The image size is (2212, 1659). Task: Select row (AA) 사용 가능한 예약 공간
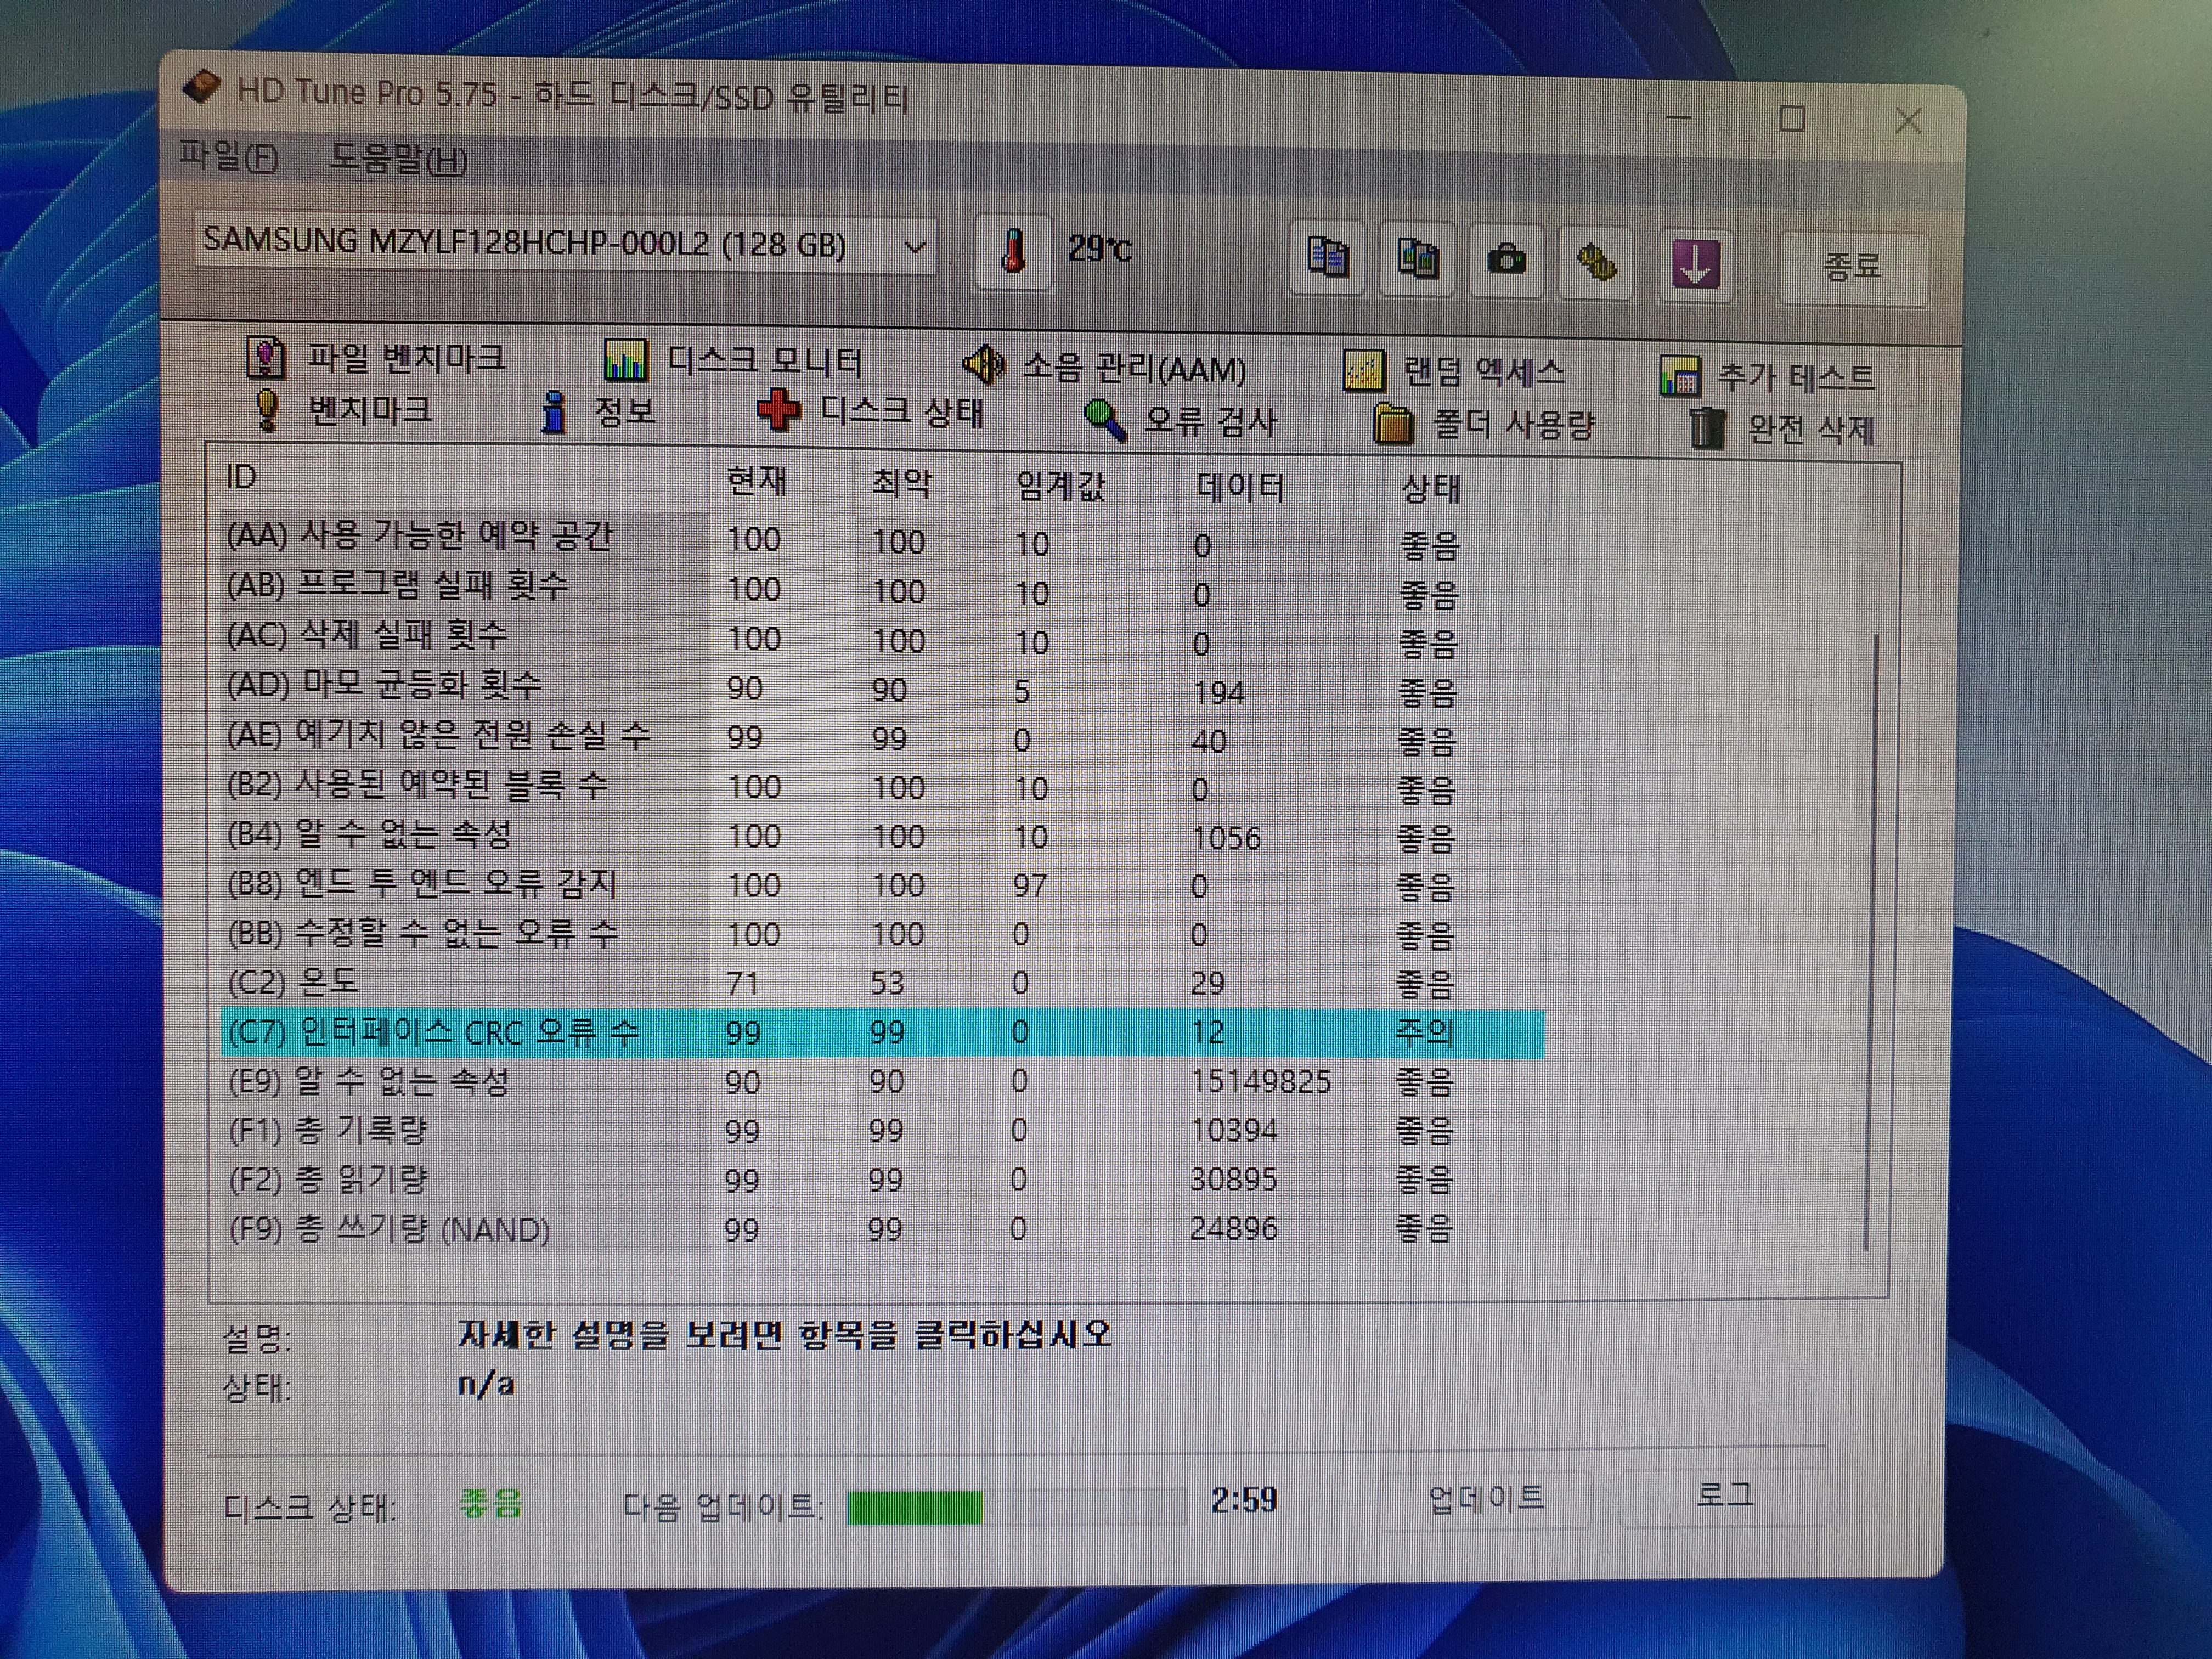[883, 540]
